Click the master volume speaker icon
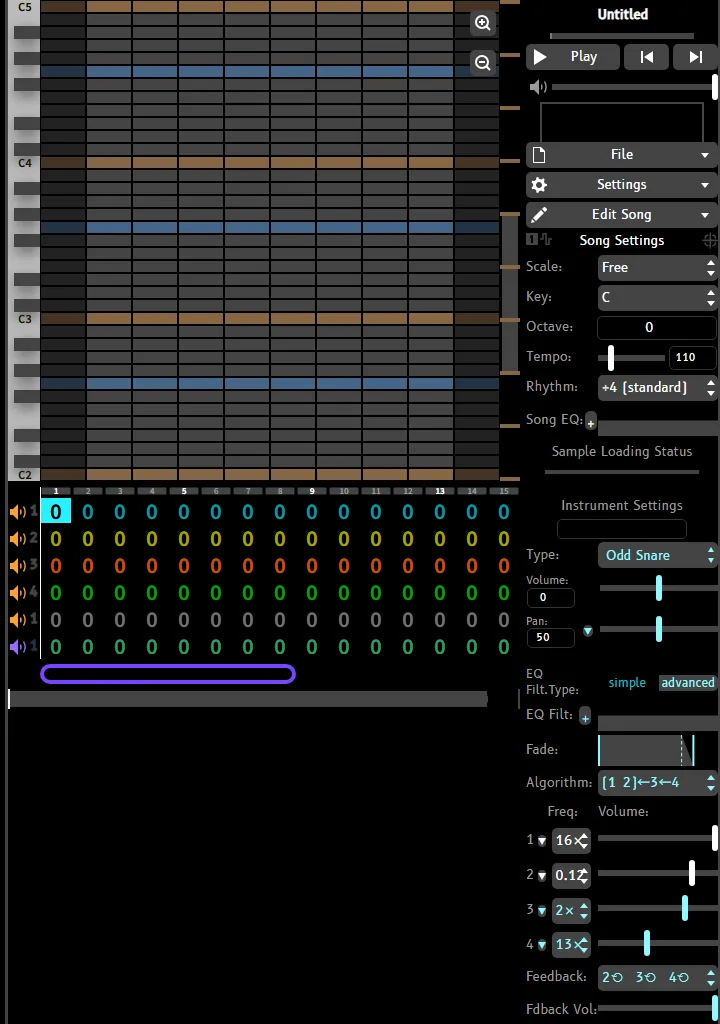 point(538,87)
